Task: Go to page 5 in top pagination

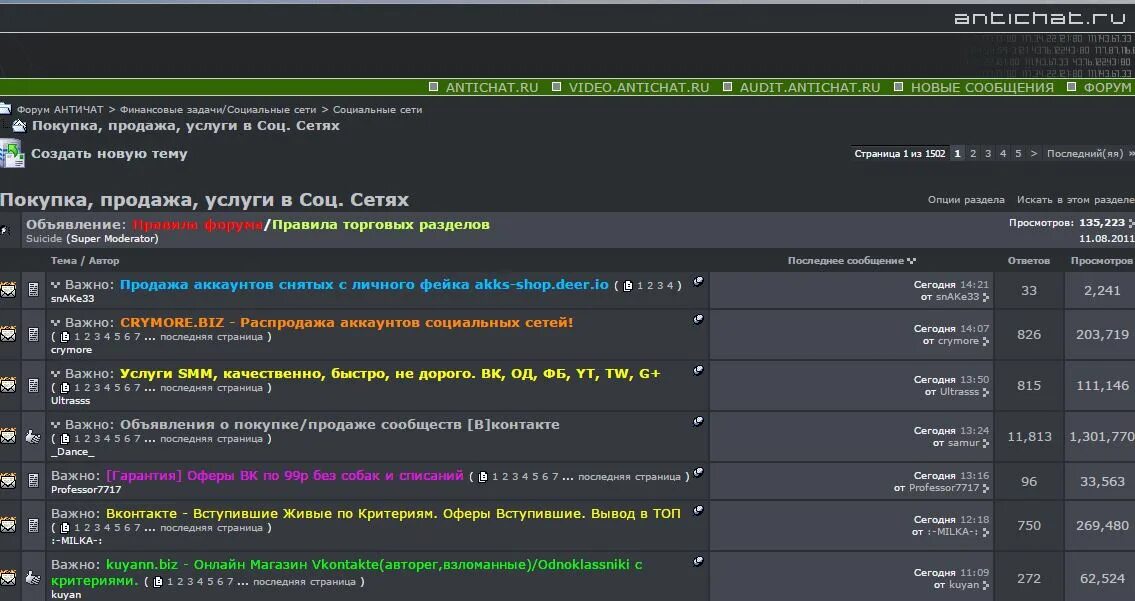Action: [x=1018, y=154]
